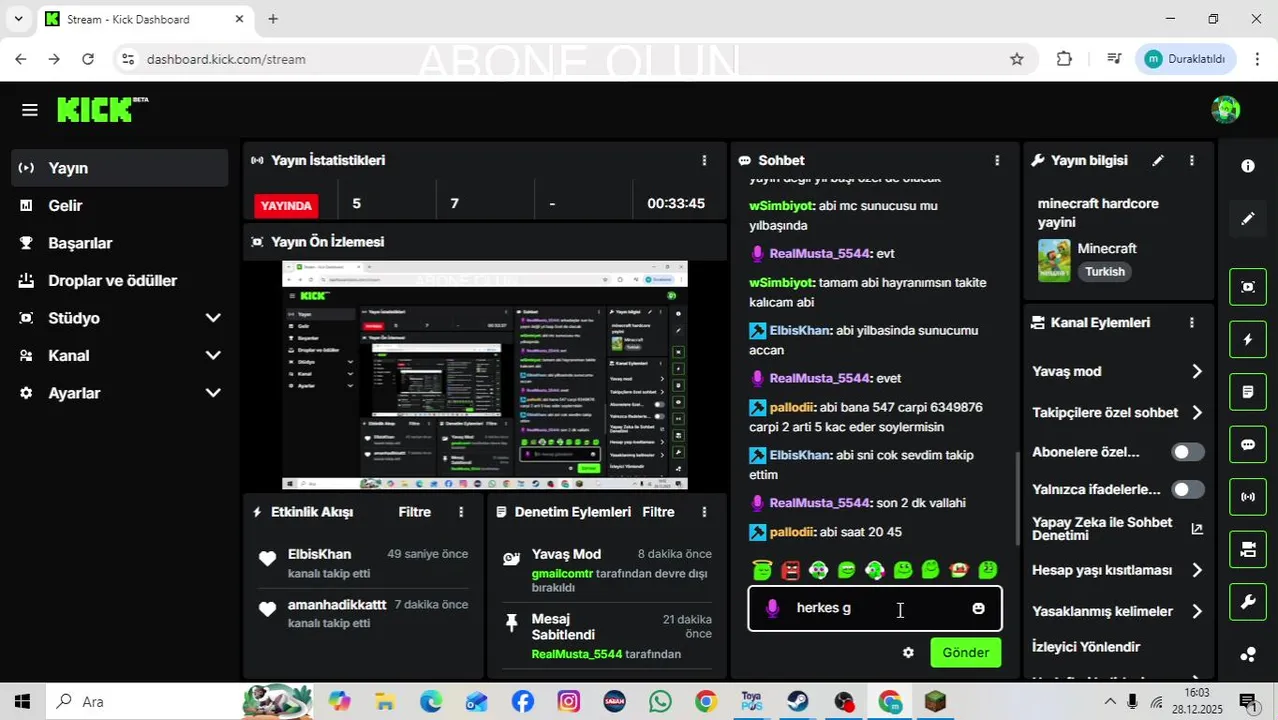
Task: Toggle Yalnızca ifadelerle switch
Action: (x=1188, y=490)
